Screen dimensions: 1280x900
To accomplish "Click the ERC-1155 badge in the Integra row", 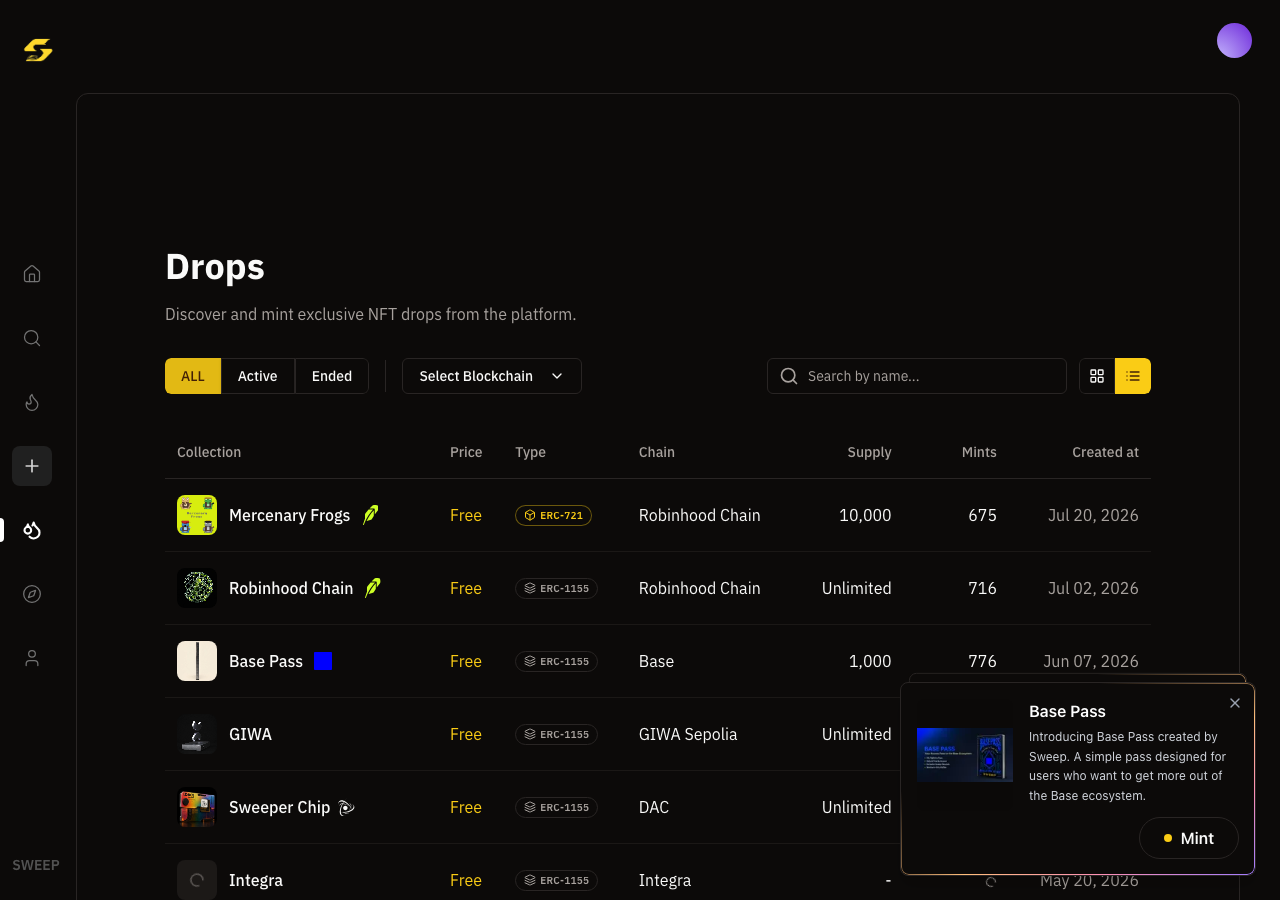I will 556,880.
